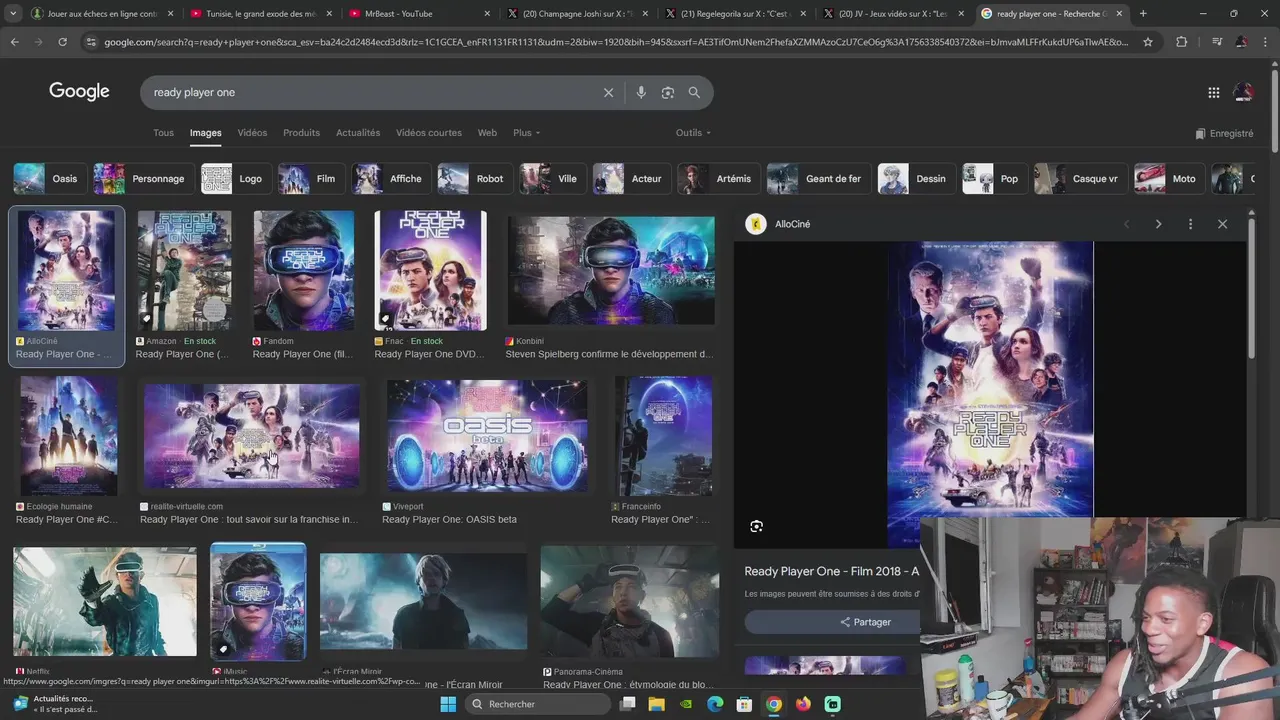Open a new browser tab

tap(1143, 14)
